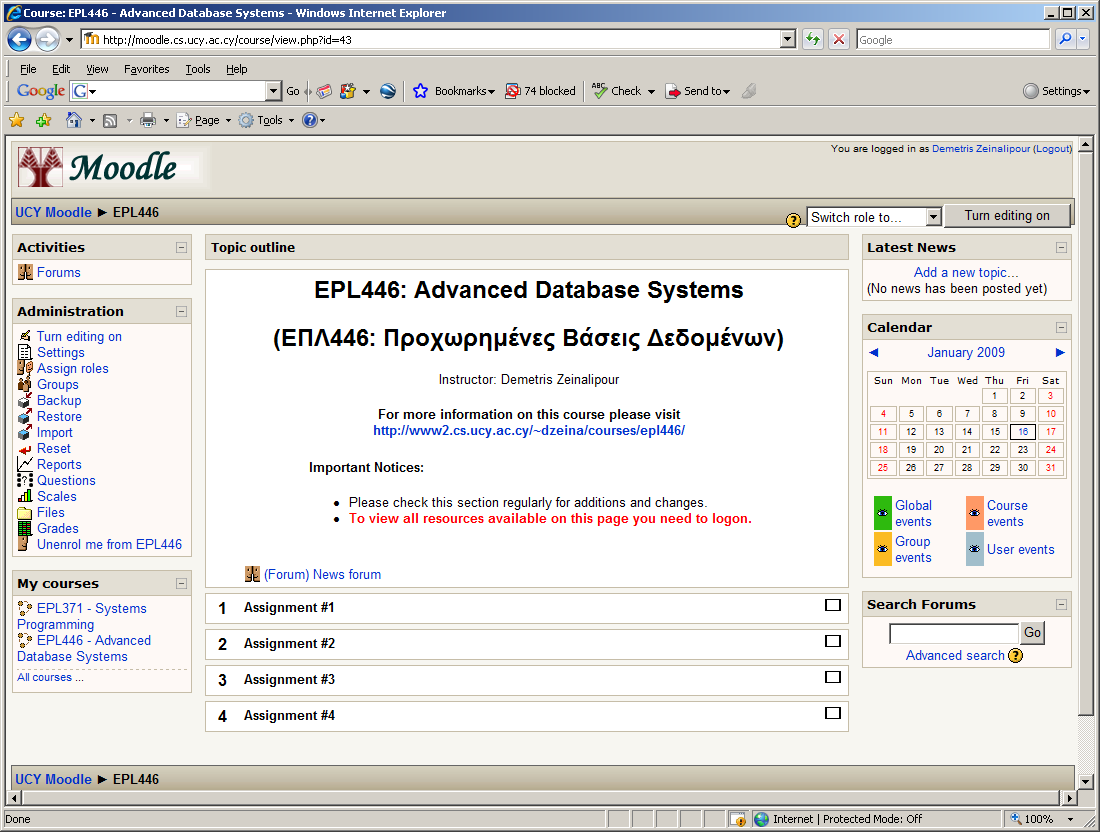Click Go button in Search Forums

point(1032,633)
